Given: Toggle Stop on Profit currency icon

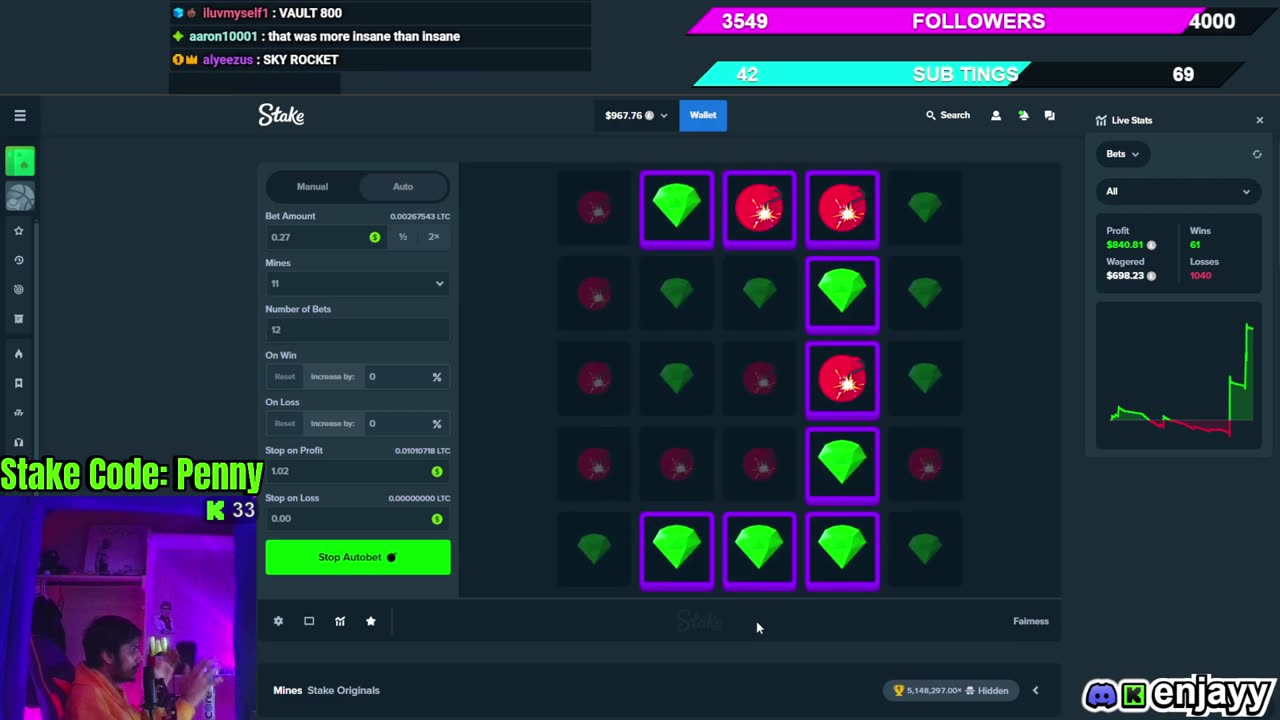Looking at the screenshot, I should (437, 471).
